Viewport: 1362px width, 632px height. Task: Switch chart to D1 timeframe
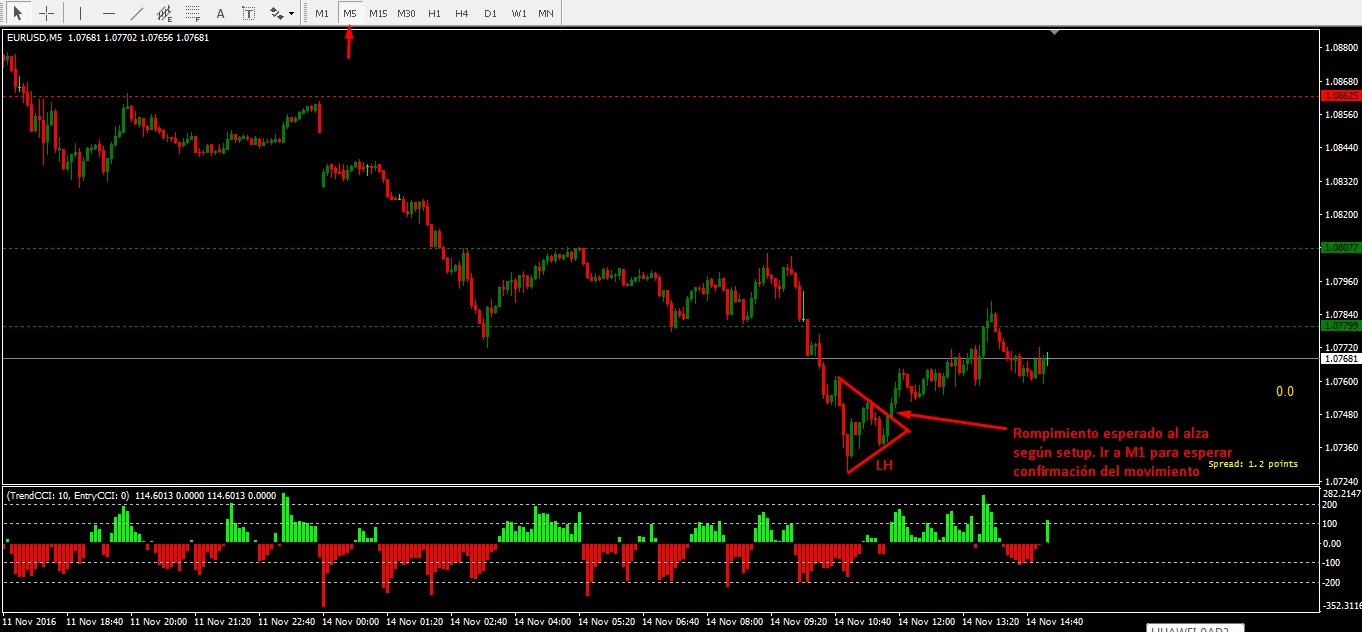click(x=489, y=13)
